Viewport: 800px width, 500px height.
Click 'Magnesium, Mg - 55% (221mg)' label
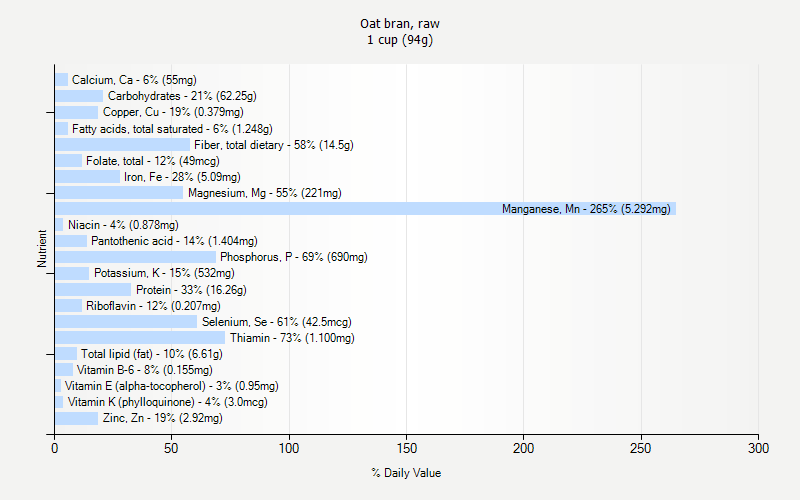click(265, 193)
